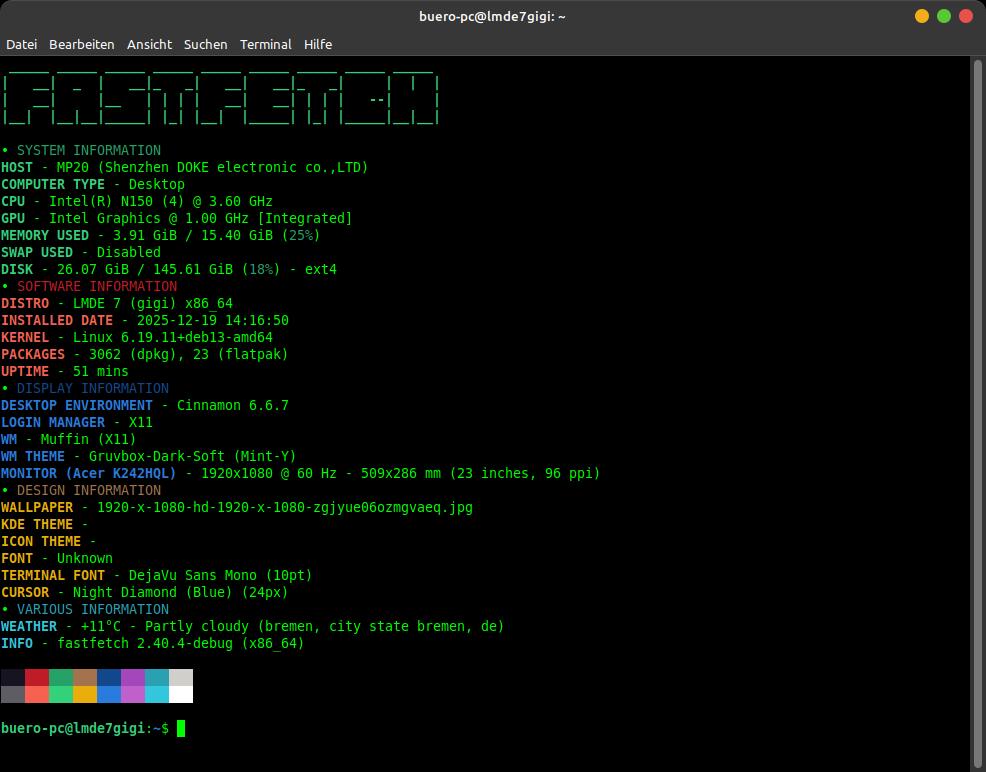Open the Suchen menu

coord(205,45)
